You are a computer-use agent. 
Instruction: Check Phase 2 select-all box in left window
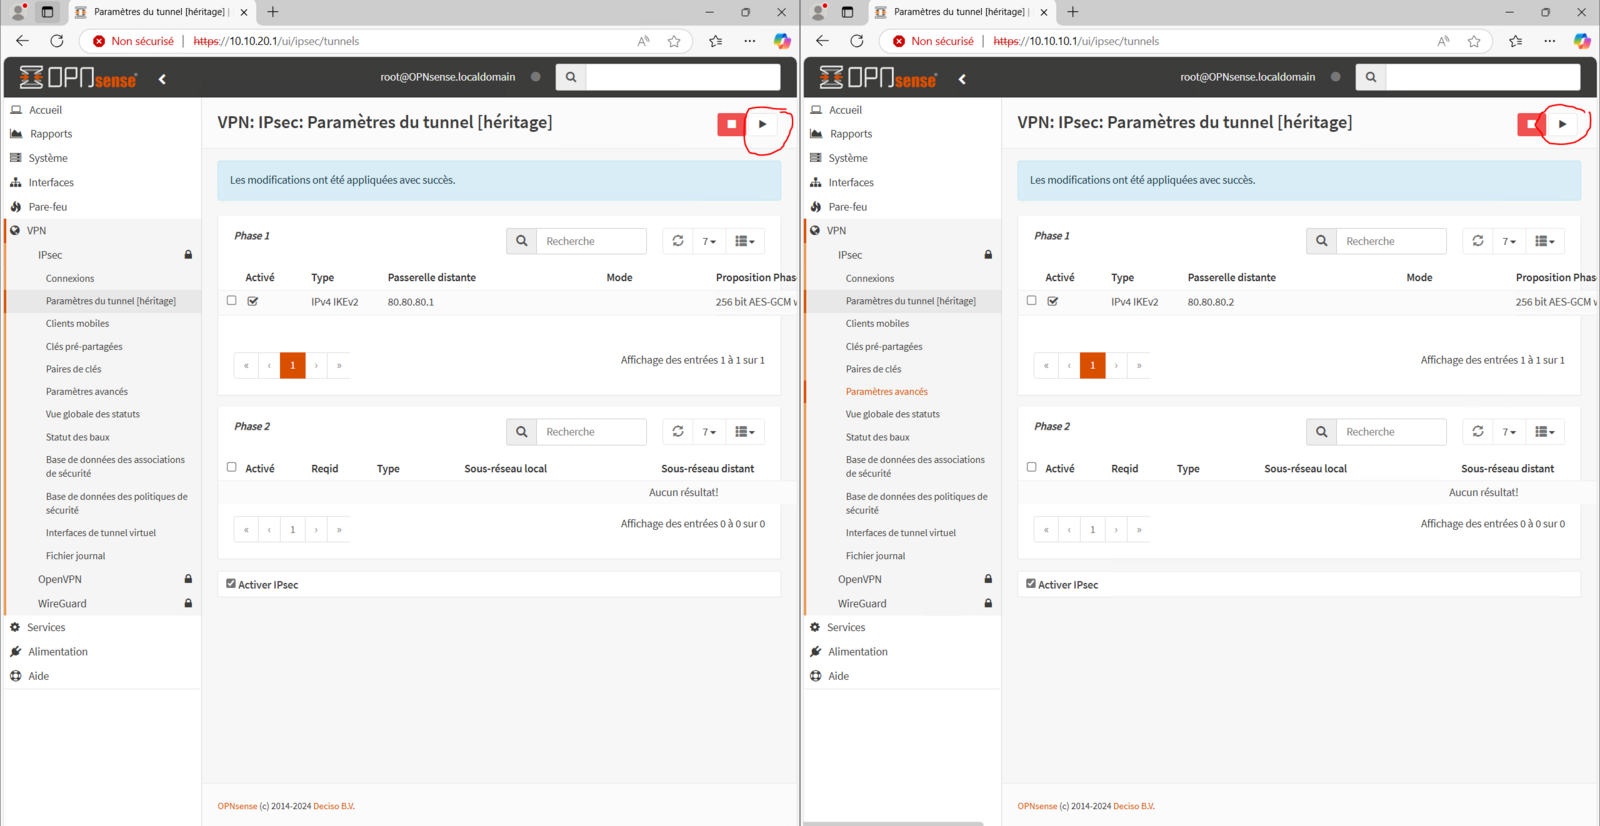coord(231,467)
